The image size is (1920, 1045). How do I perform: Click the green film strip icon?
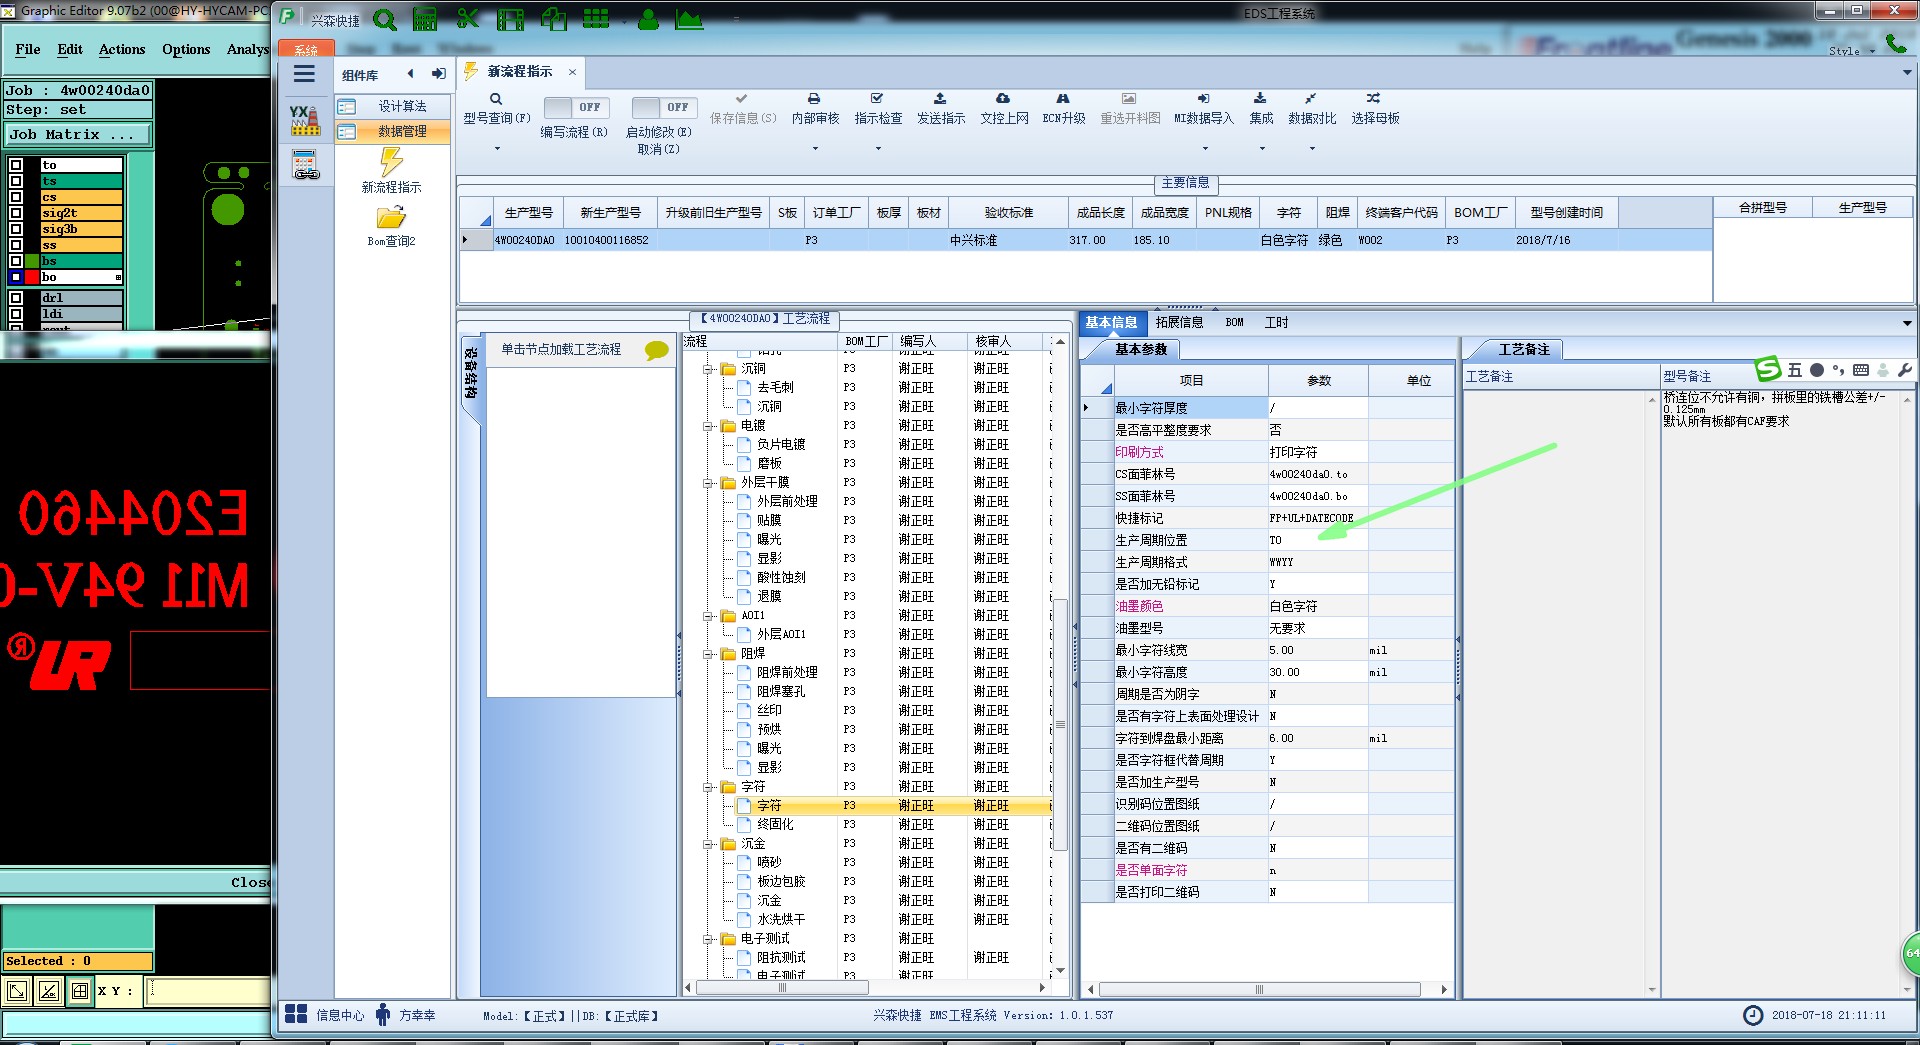click(x=510, y=19)
